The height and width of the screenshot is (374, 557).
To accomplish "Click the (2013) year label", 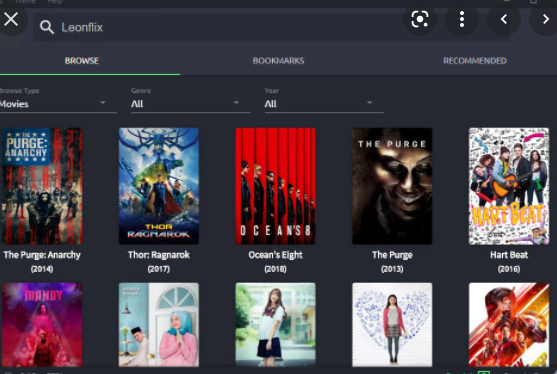I will coord(392,269).
